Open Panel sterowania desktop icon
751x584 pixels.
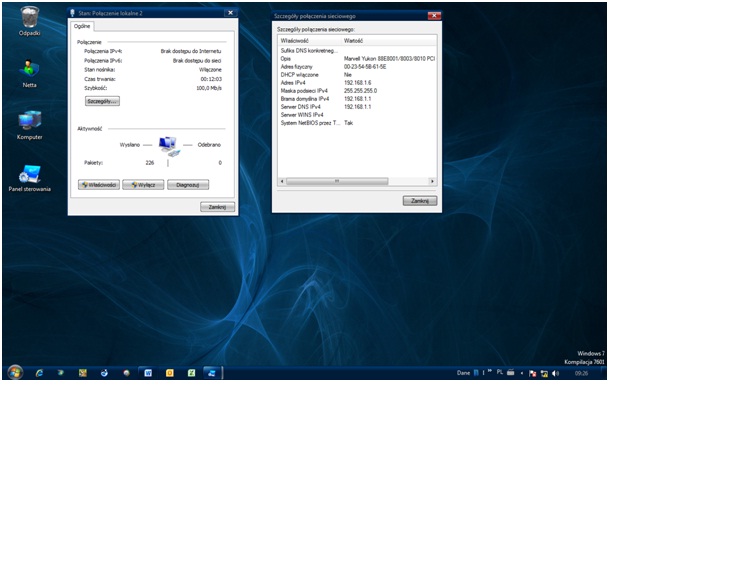pos(30,174)
